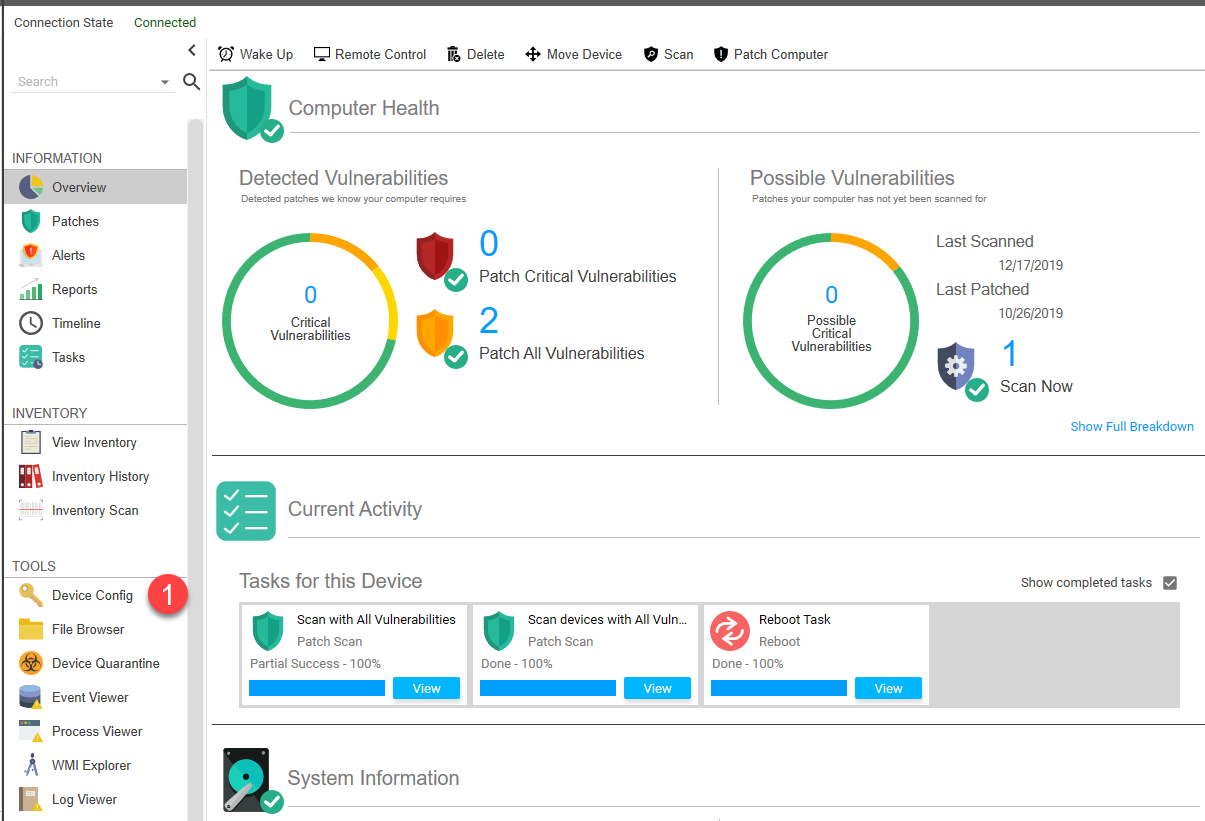Click the Patch Computer shield icon

tap(721, 54)
